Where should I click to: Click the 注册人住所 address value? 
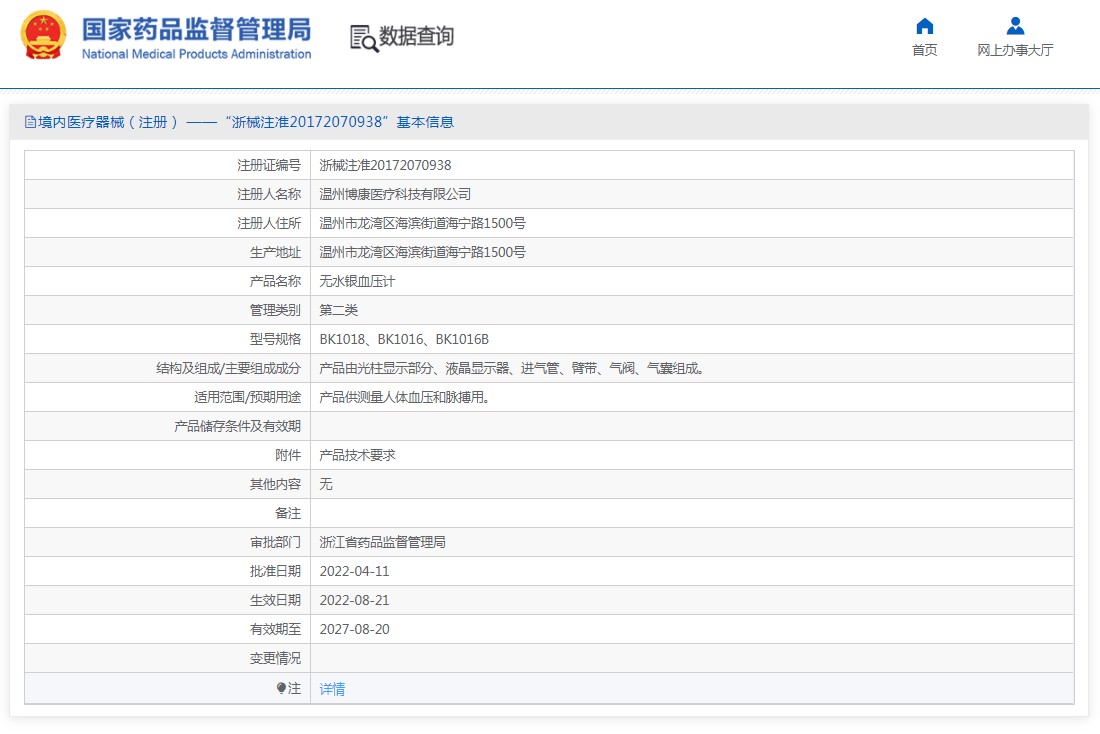tap(422, 223)
